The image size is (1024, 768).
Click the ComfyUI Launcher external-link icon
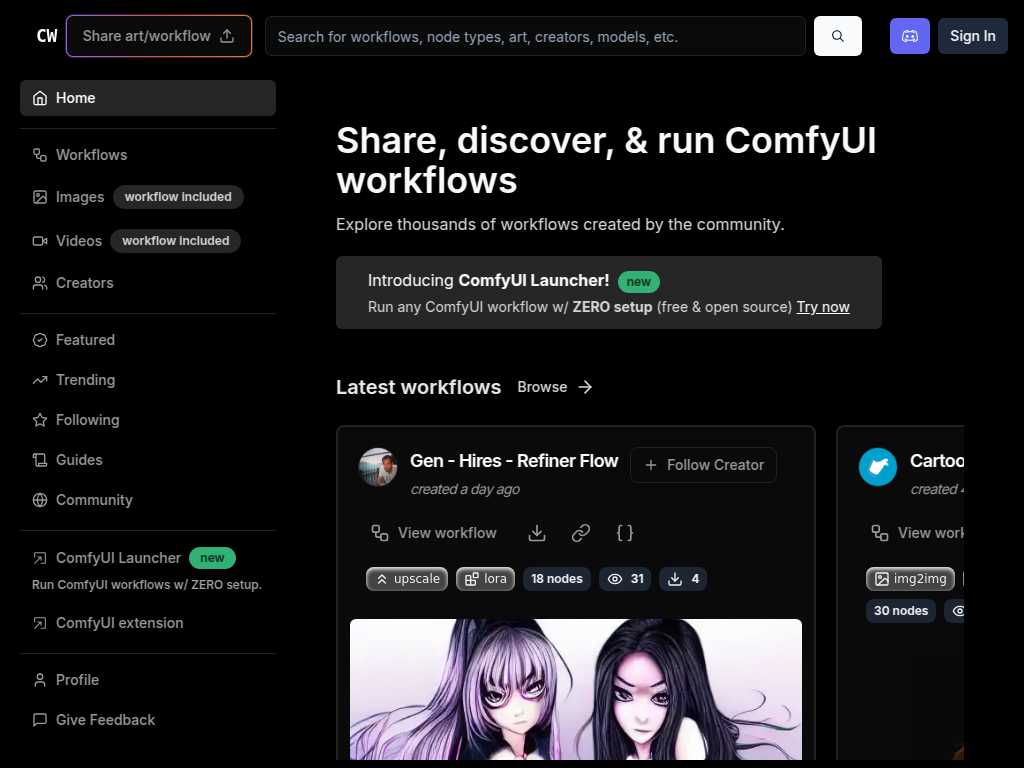point(40,558)
